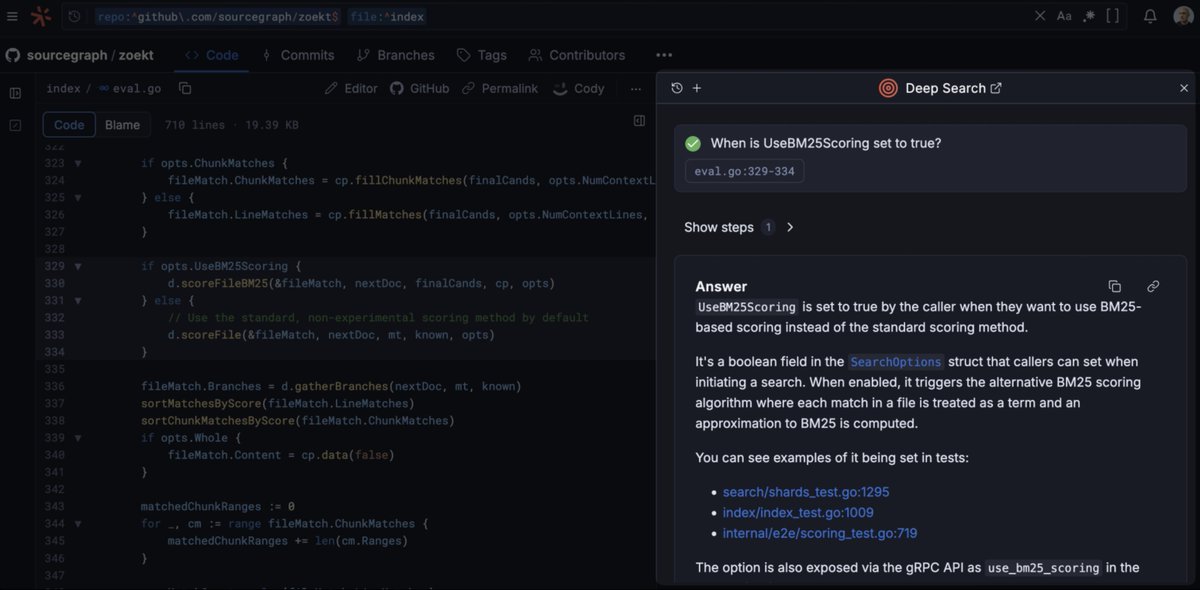Image resolution: width=1200 pixels, height=590 pixels.
Task: Collapse code fold arrow at line 329
Action: coord(78,266)
